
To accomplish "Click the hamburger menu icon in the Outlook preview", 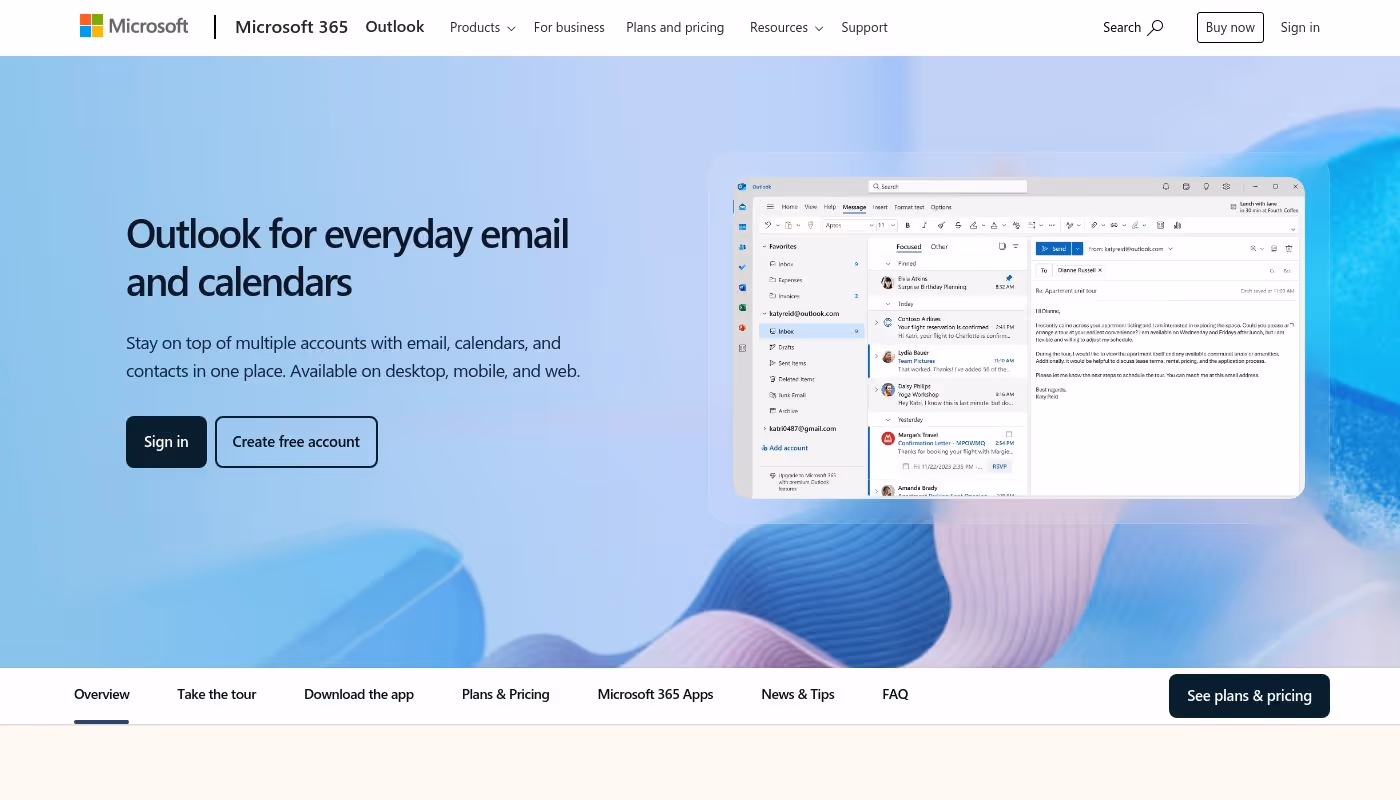I will [770, 207].
